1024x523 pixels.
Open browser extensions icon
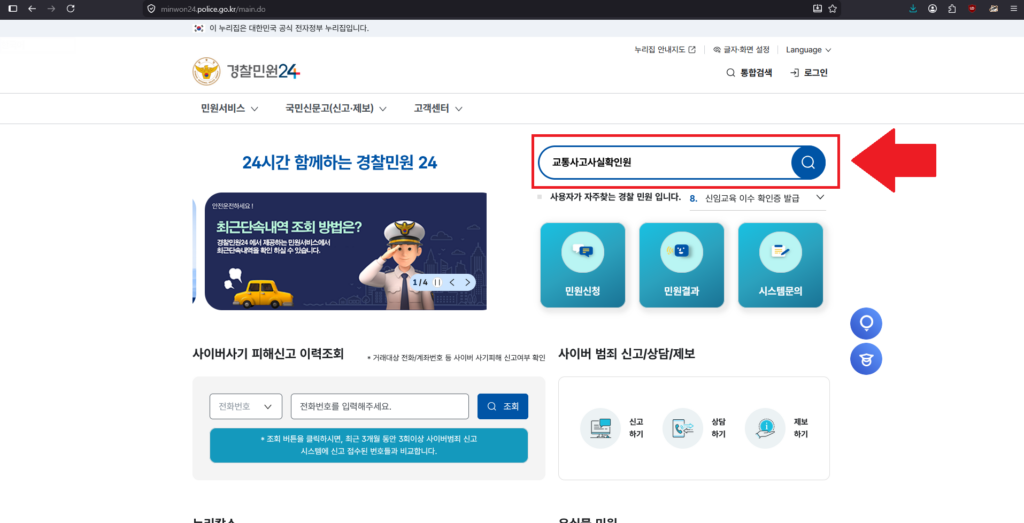click(952, 8)
